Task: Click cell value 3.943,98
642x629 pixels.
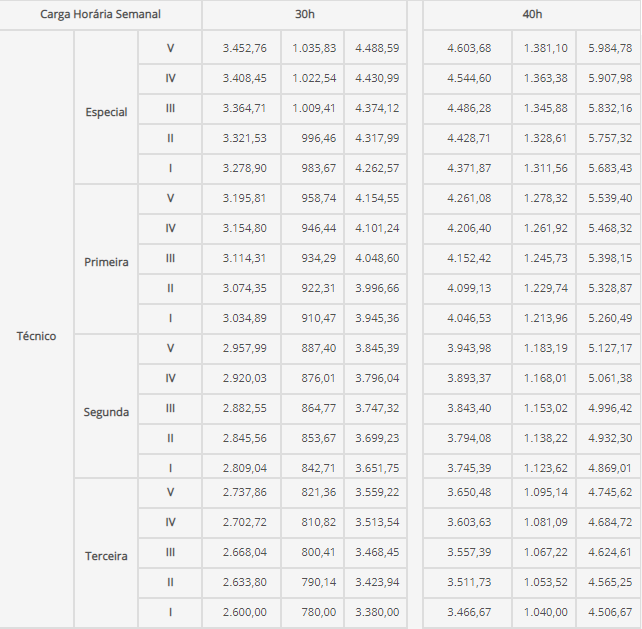Action: click(469, 348)
